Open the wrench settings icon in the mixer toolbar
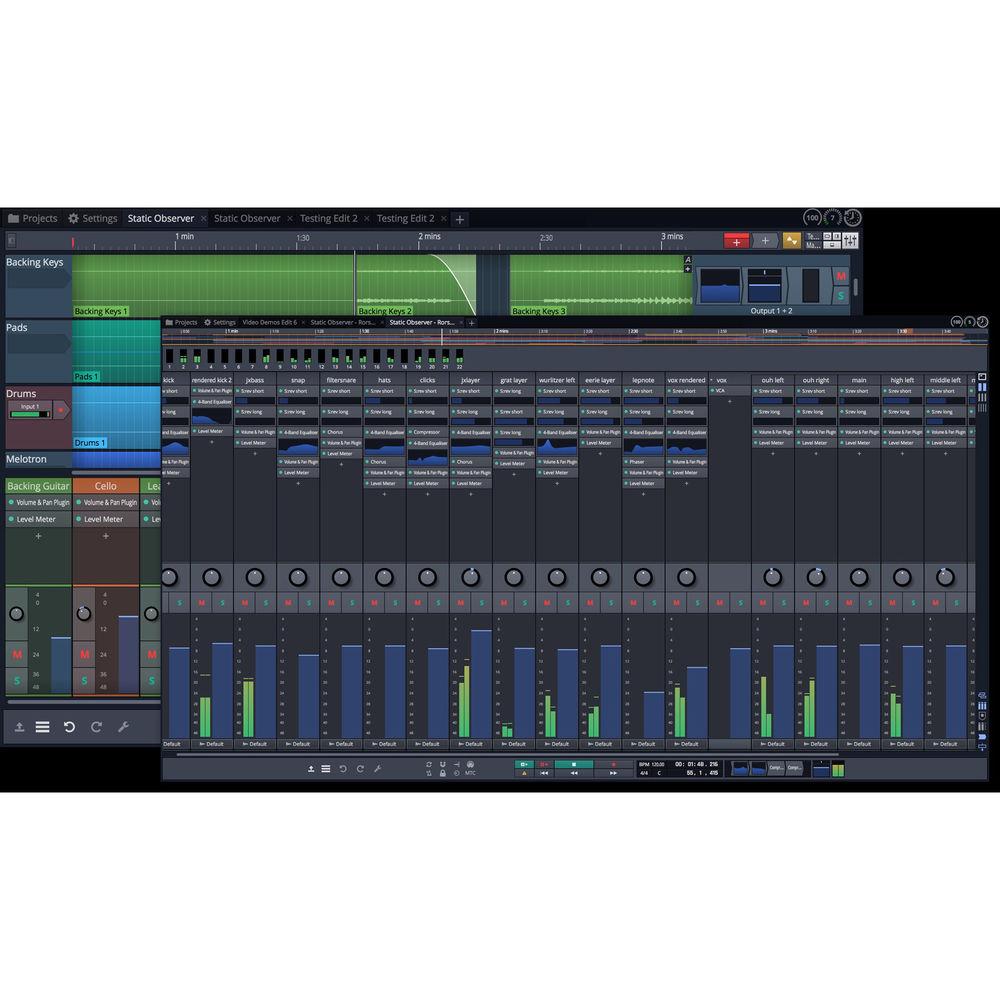This screenshot has height=1000, width=1000. click(x=378, y=767)
